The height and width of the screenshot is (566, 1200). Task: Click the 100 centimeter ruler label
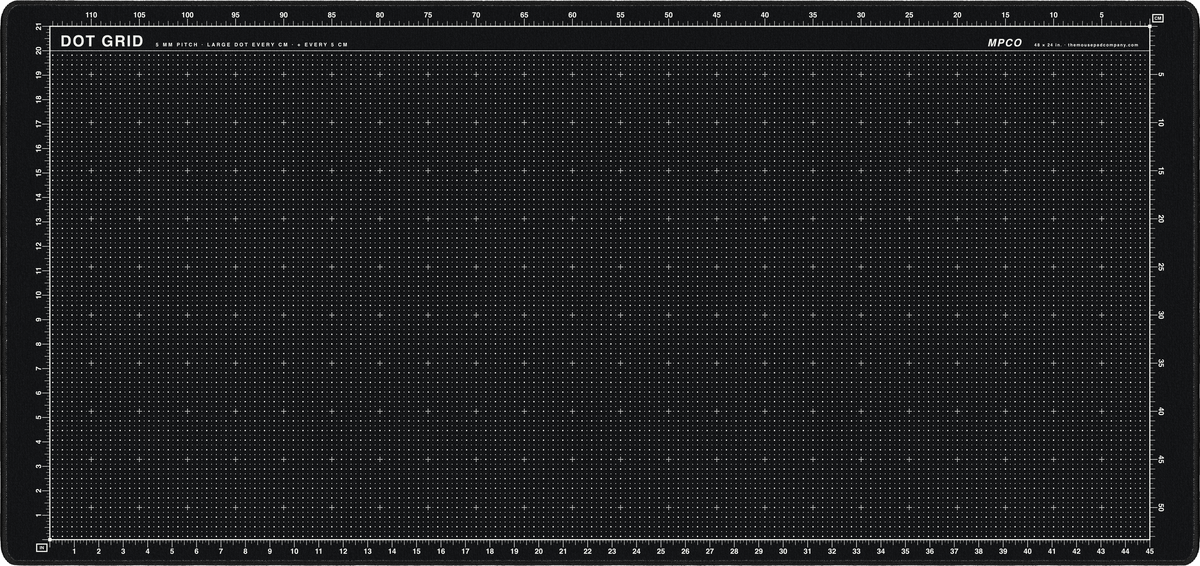tap(187, 15)
